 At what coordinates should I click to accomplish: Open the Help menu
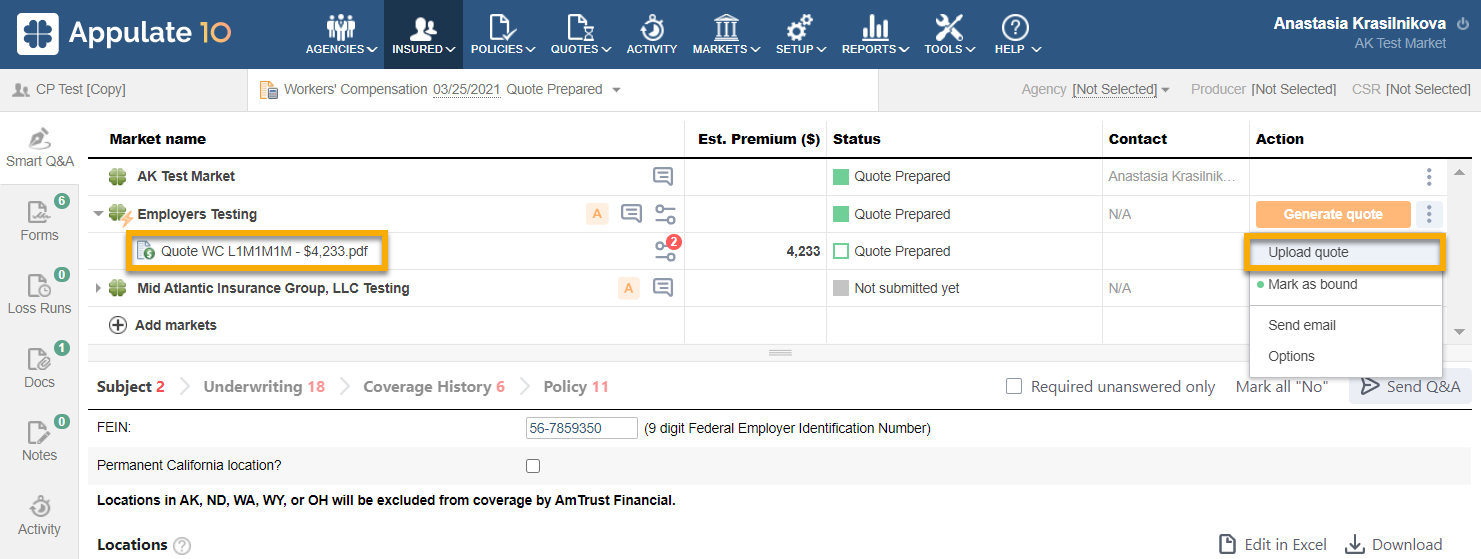click(1017, 34)
